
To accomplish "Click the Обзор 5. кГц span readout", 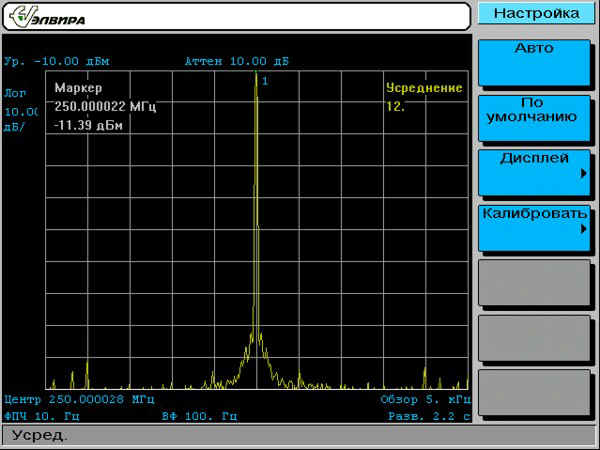I will (x=423, y=399).
